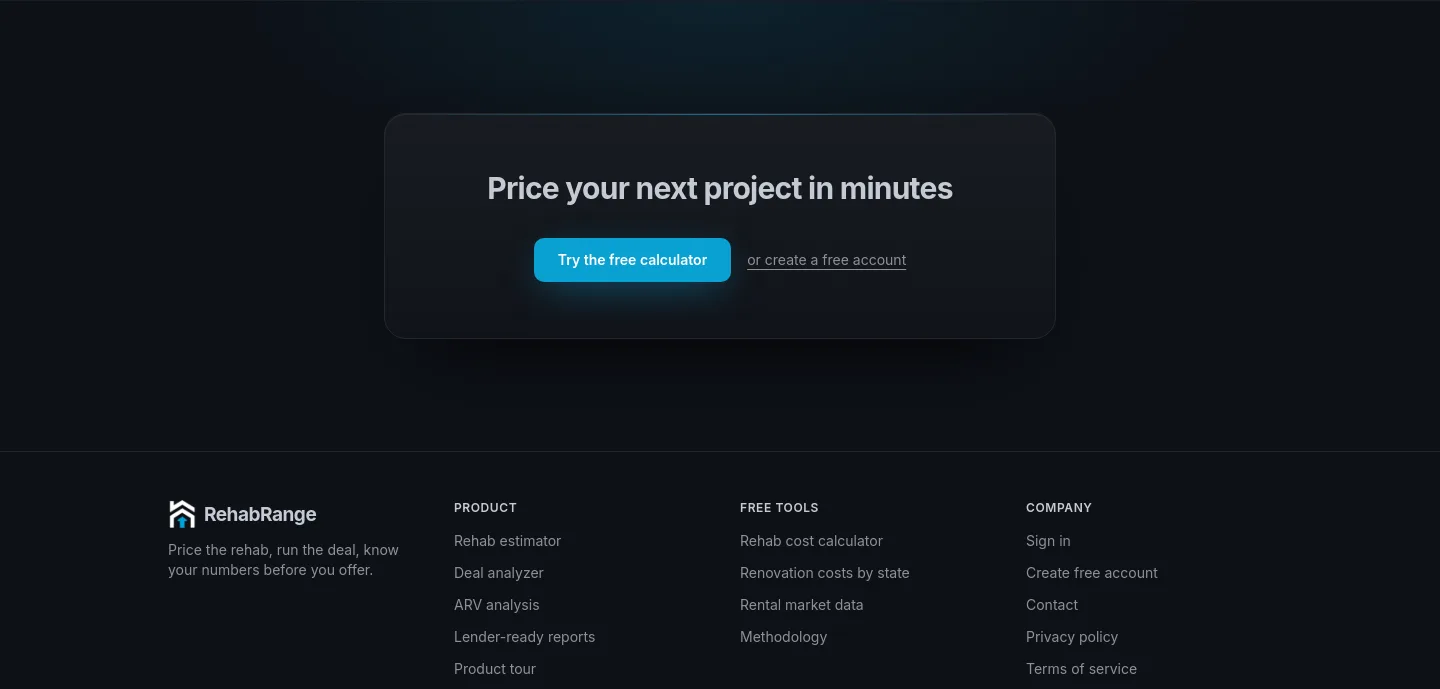Open the create a free account link
Screen dimensions: 1440x689
(x=827, y=260)
